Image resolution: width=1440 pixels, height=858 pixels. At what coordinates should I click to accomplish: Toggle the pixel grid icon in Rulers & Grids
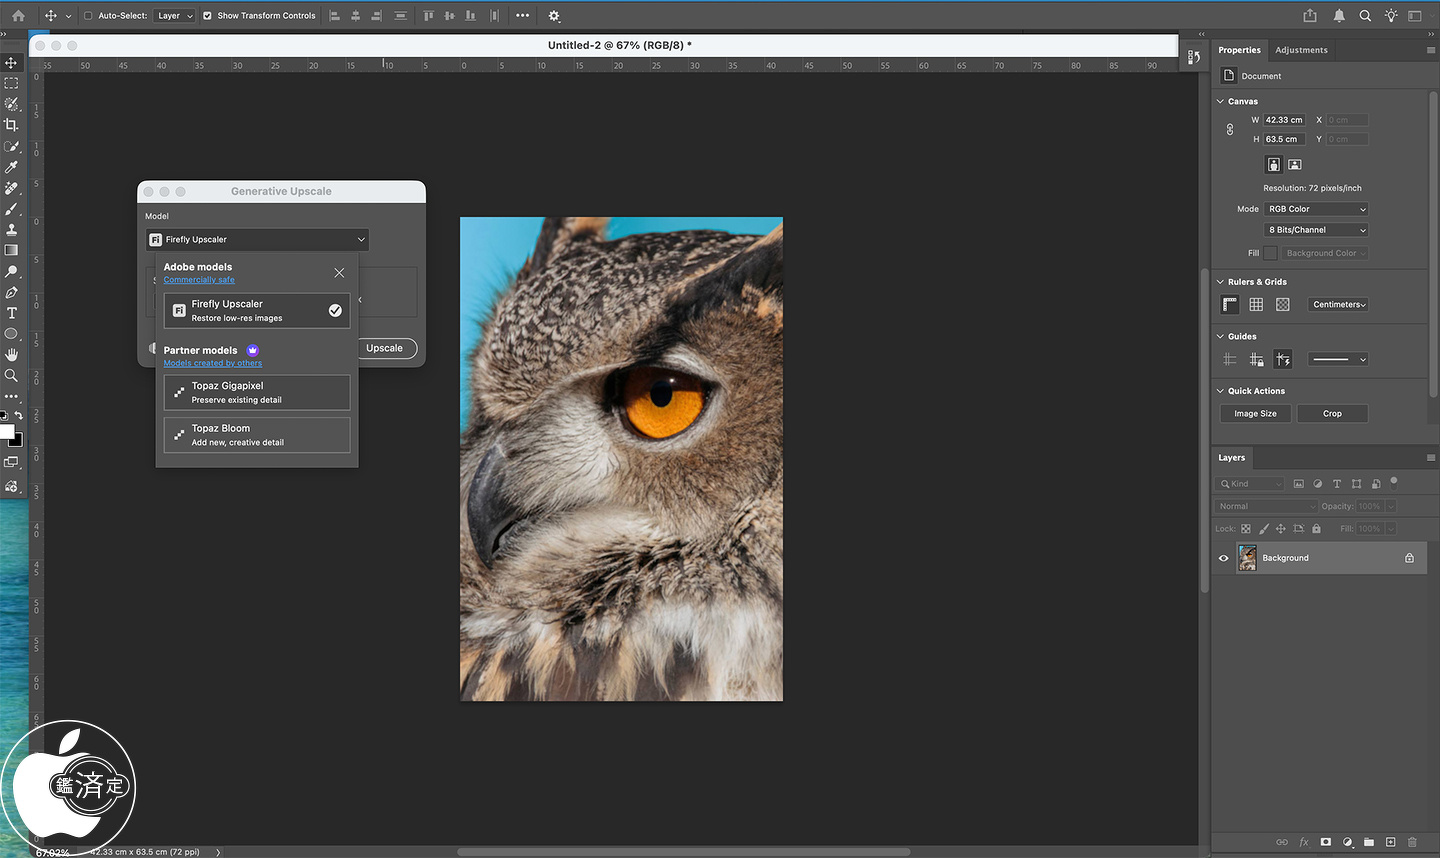coord(1283,304)
